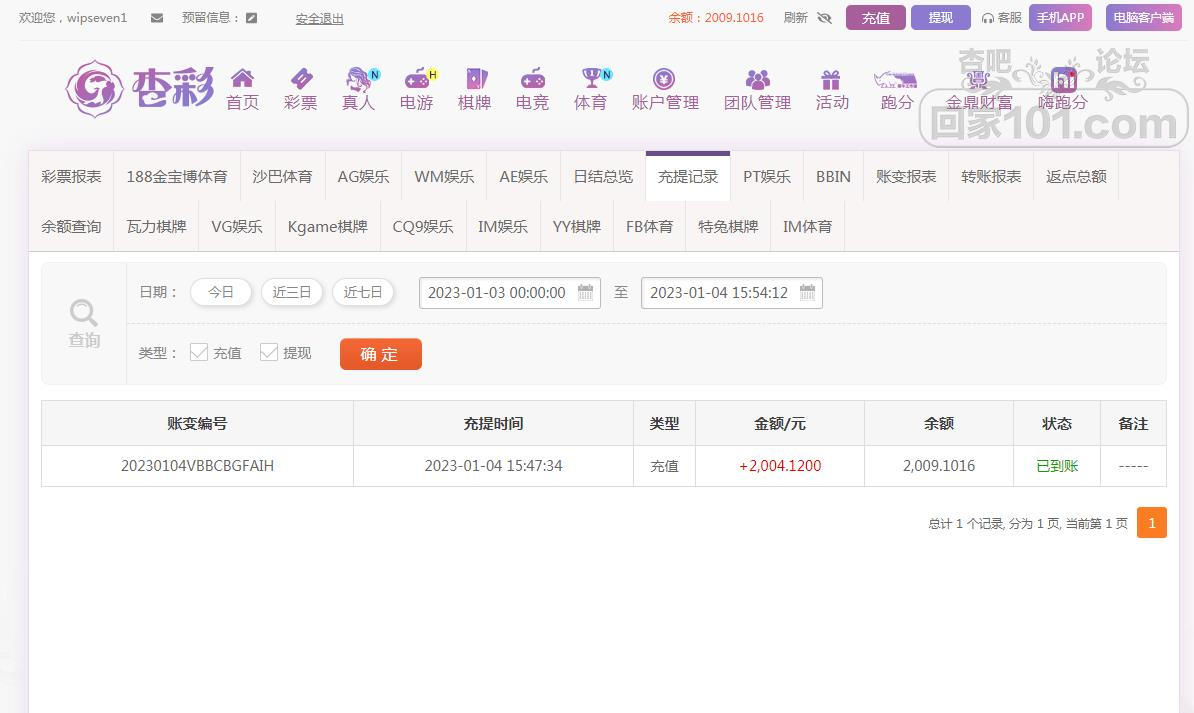Open start date calendar picker

coord(586,293)
